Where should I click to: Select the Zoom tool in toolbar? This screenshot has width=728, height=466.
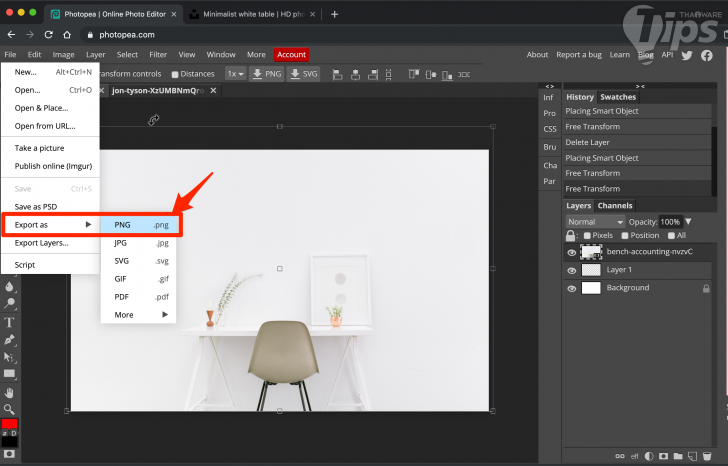10,409
